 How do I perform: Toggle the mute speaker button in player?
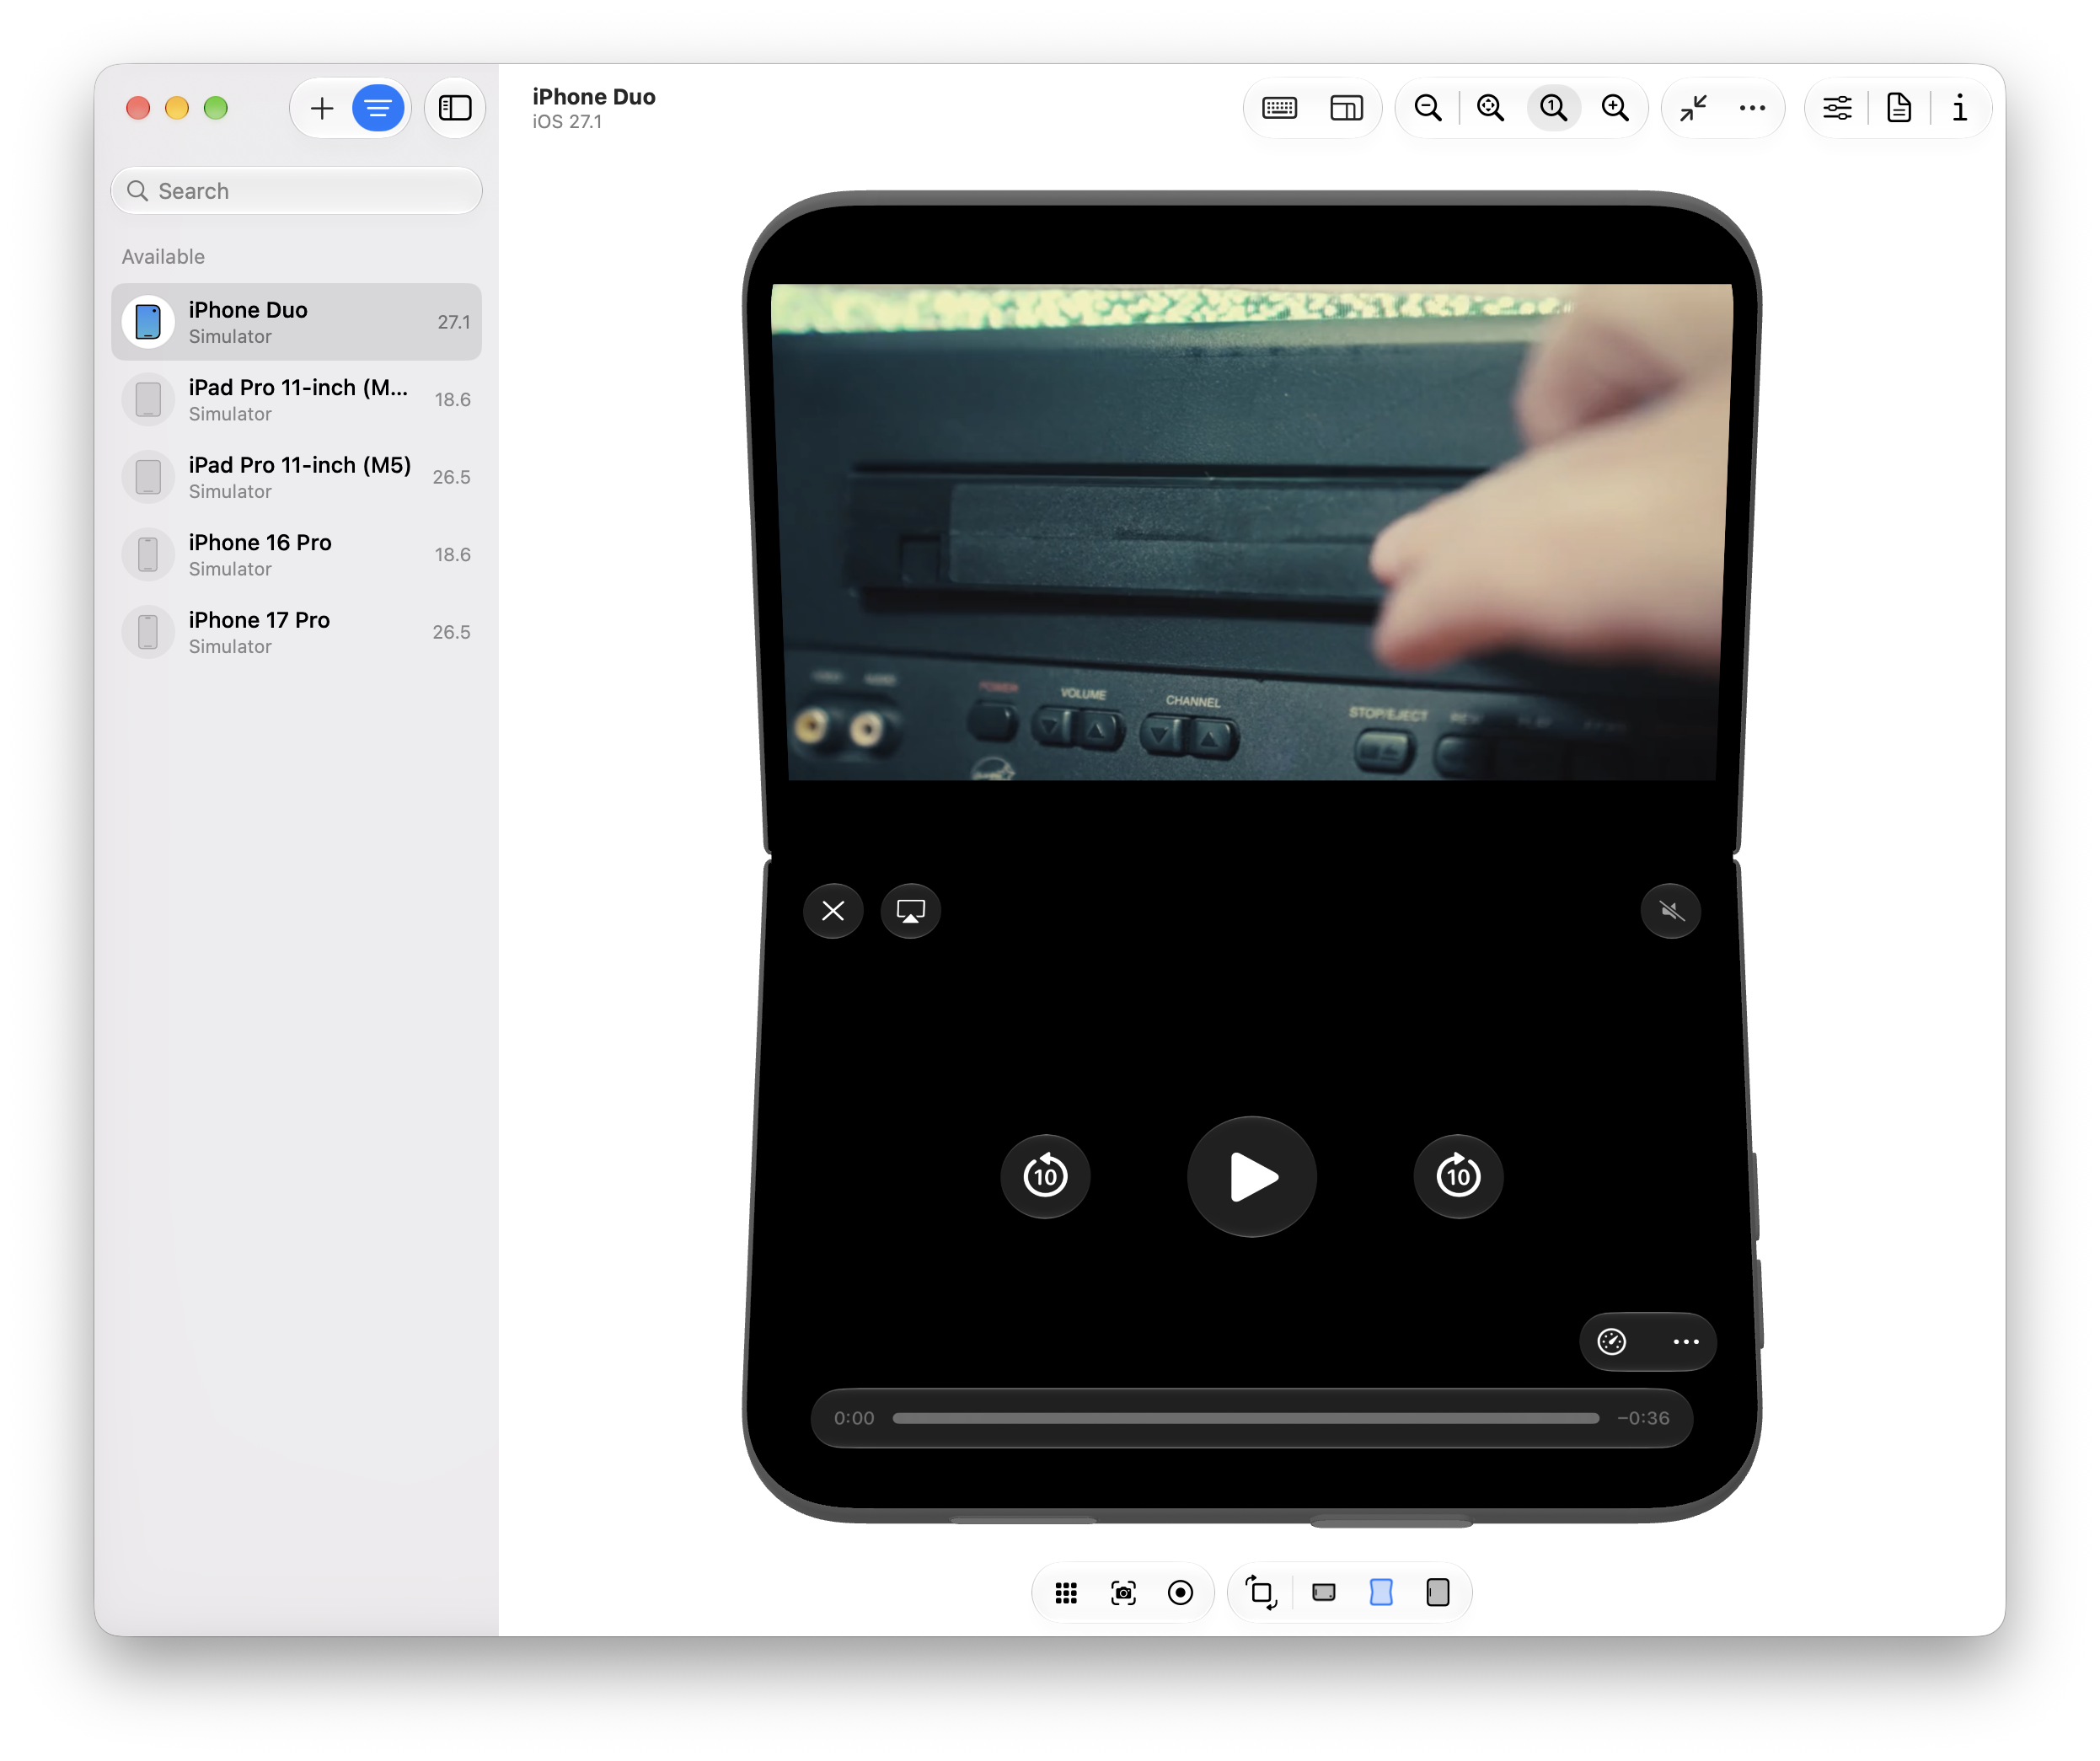tap(1671, 911)
